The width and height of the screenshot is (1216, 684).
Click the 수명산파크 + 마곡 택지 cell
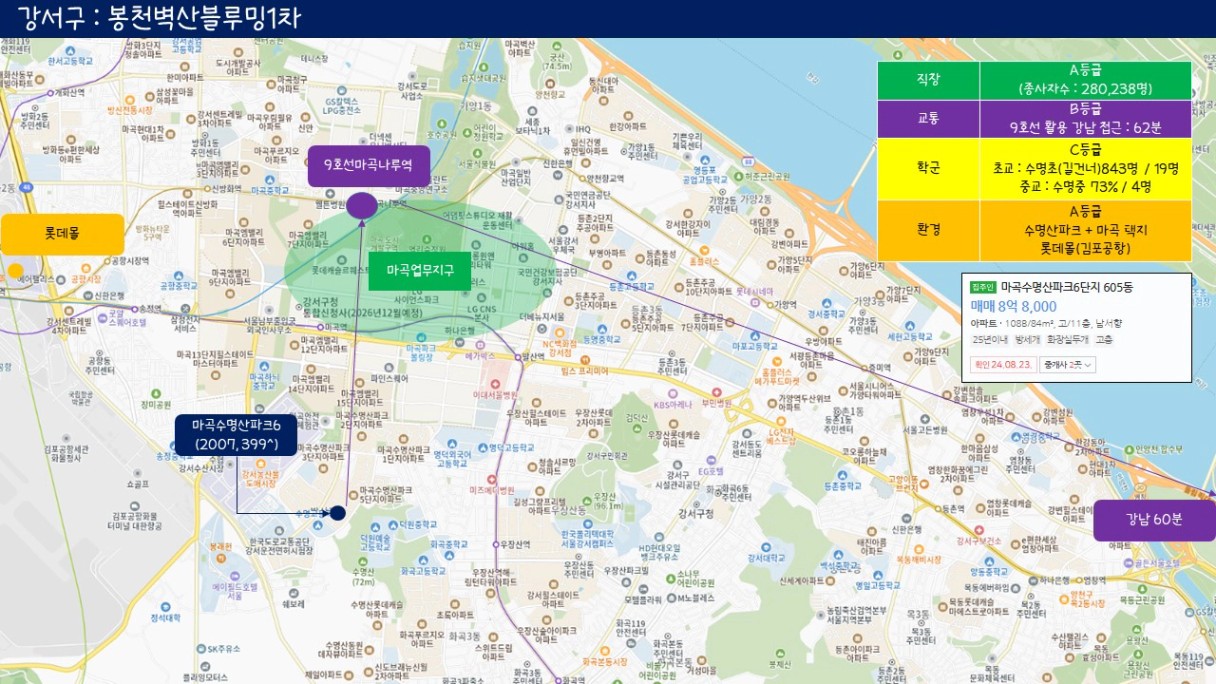[x=1086, y=229]
